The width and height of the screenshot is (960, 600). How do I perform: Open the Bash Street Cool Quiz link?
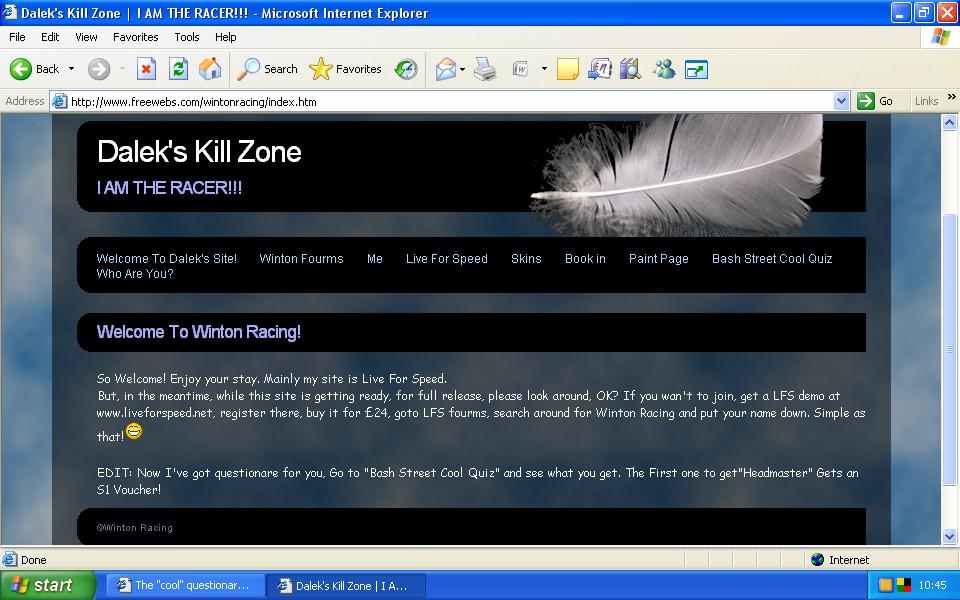(772, 258)
